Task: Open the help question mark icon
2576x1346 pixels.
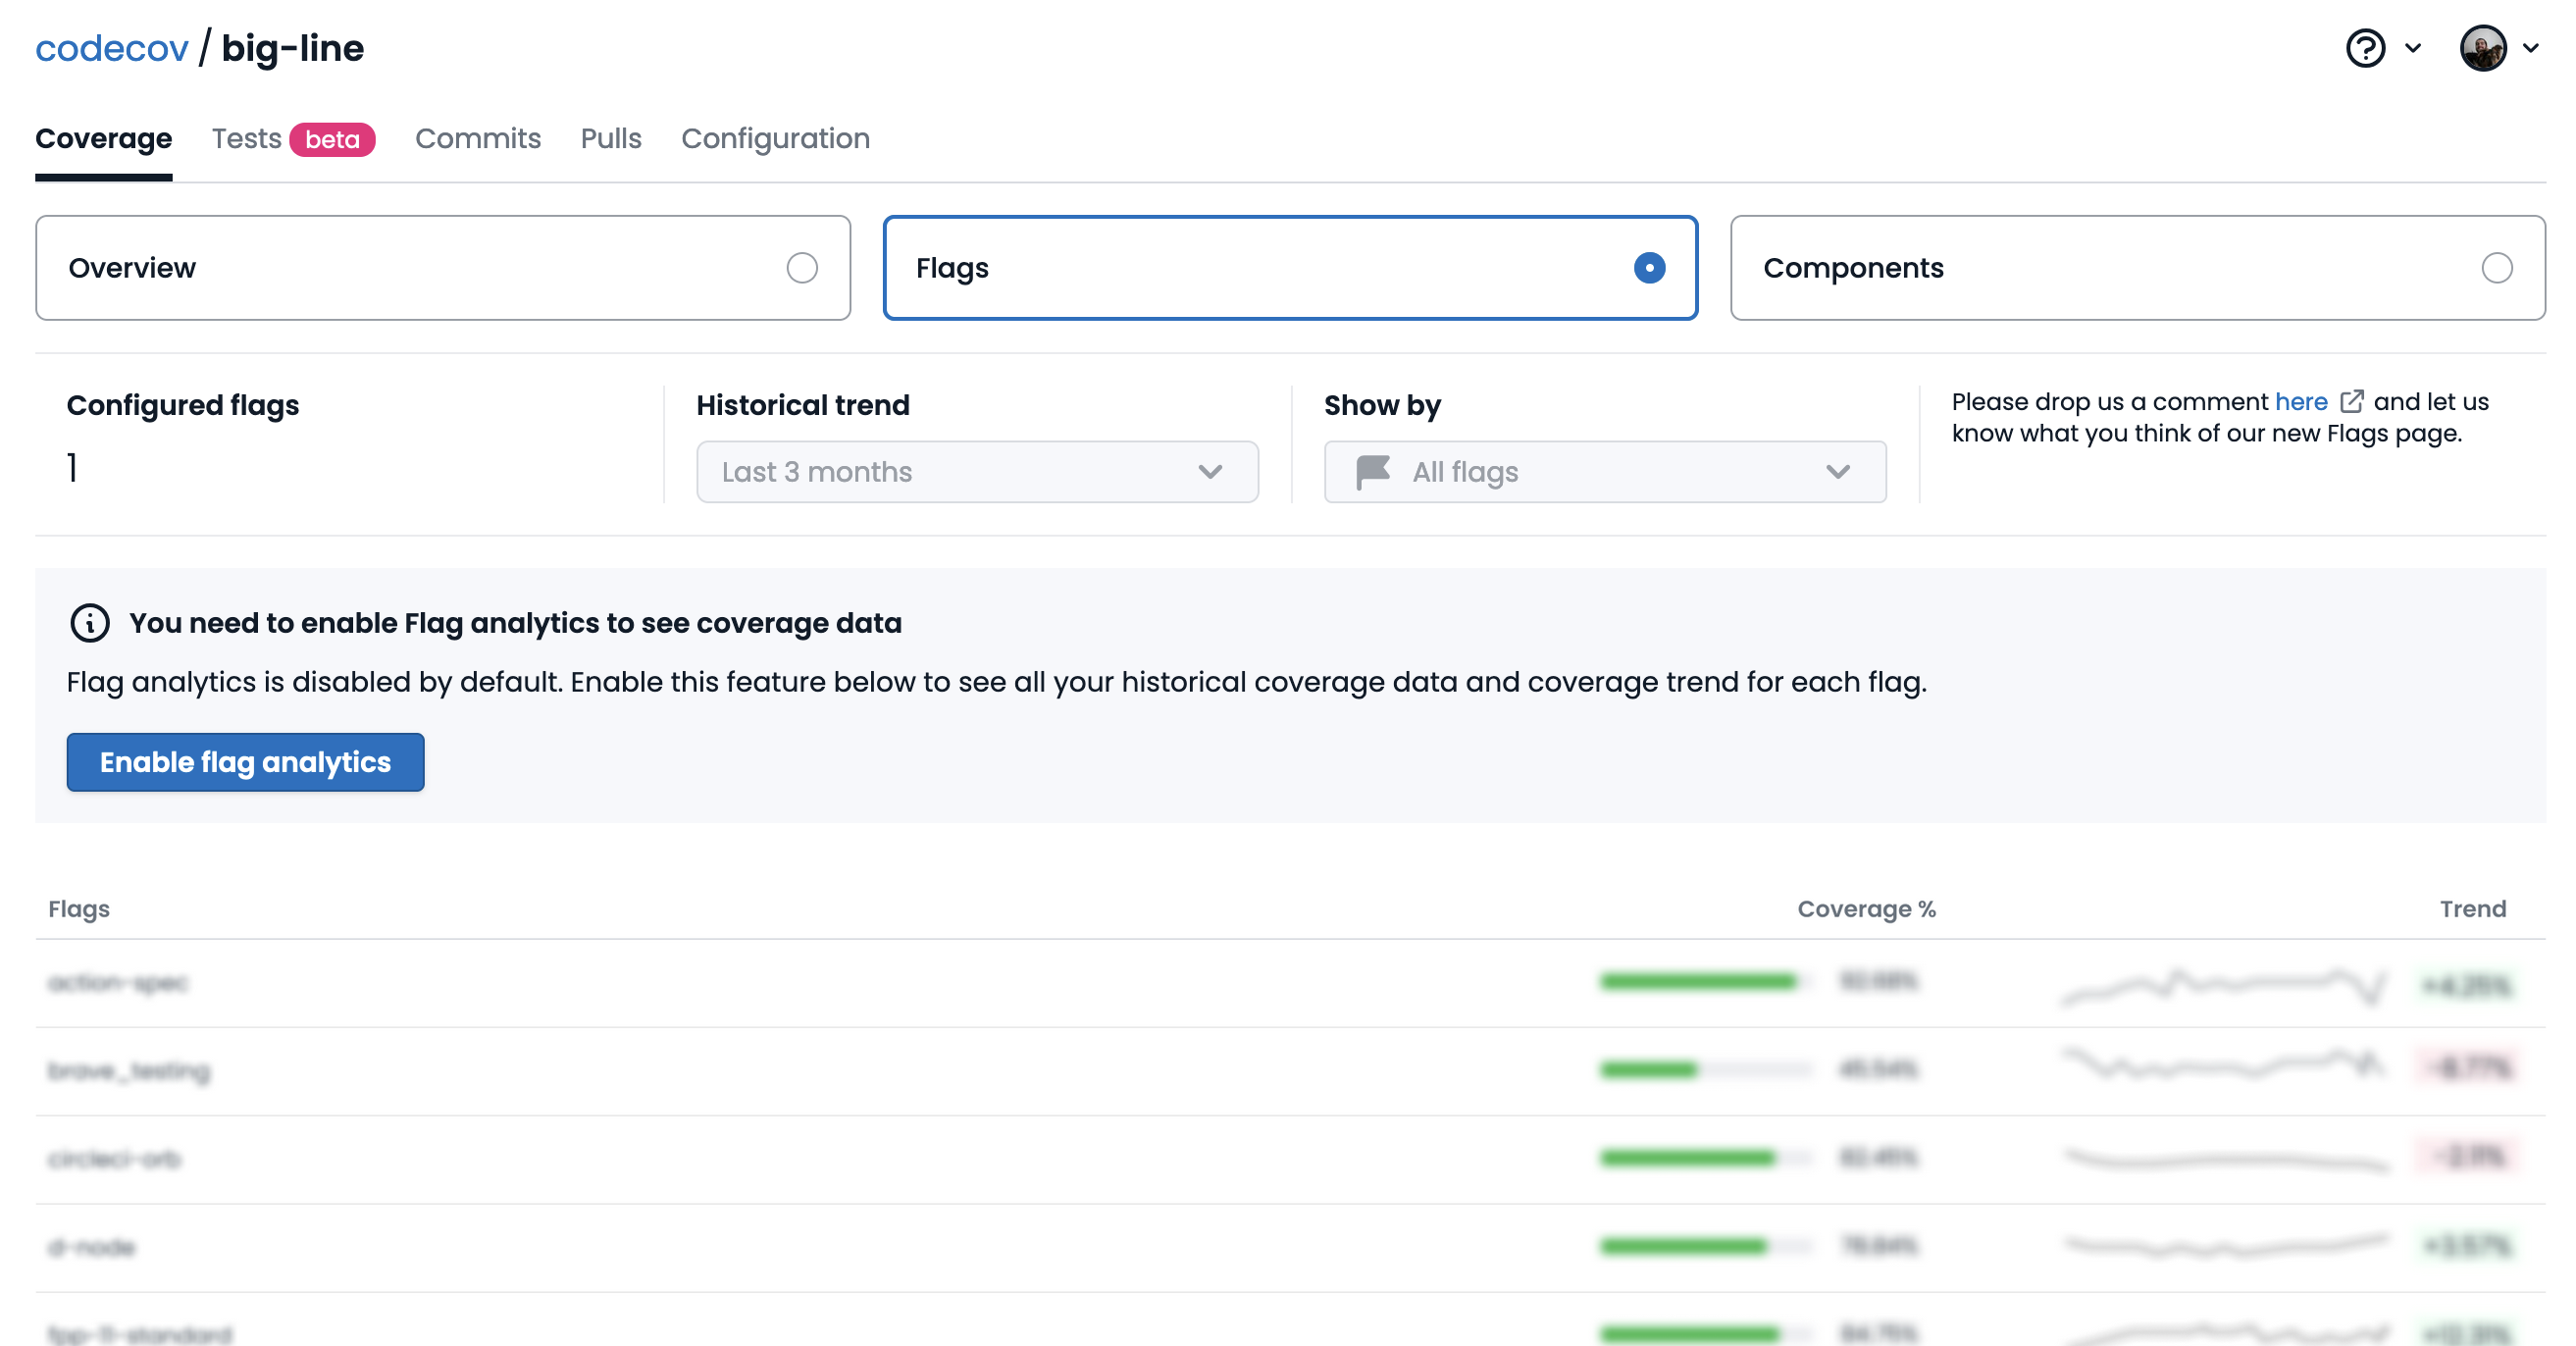Action: click(2365, 48)
